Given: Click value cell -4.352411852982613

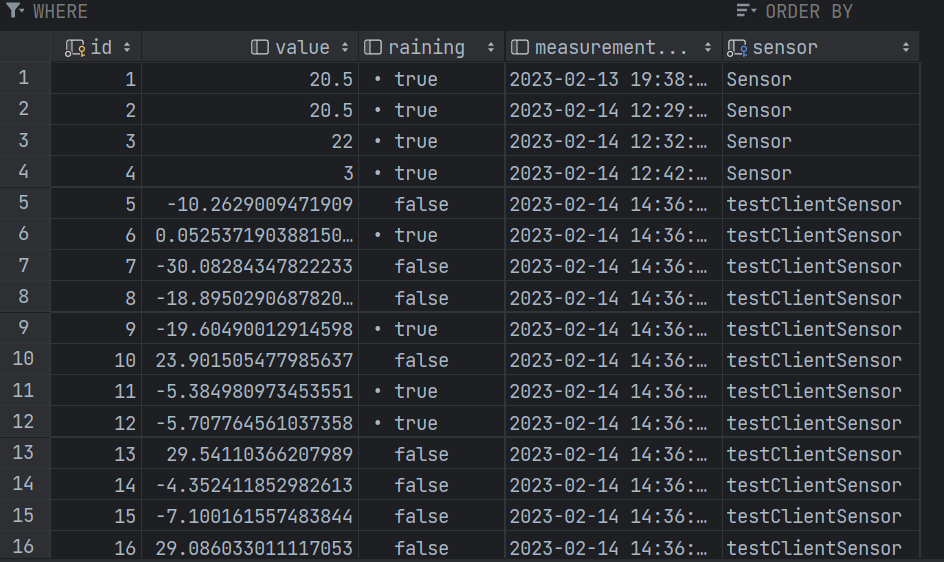Looking at the screenshot, I should (x=250, y=486).
